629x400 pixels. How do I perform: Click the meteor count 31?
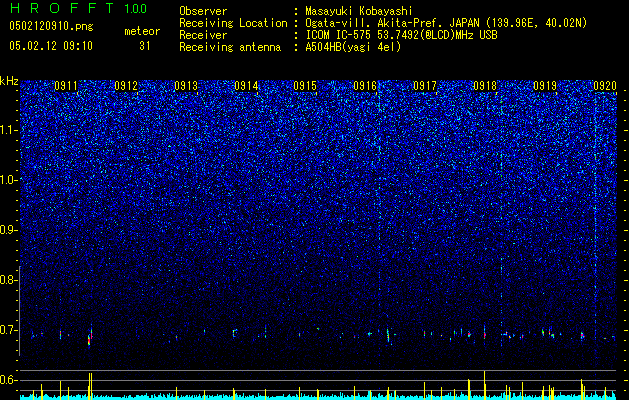145,46
